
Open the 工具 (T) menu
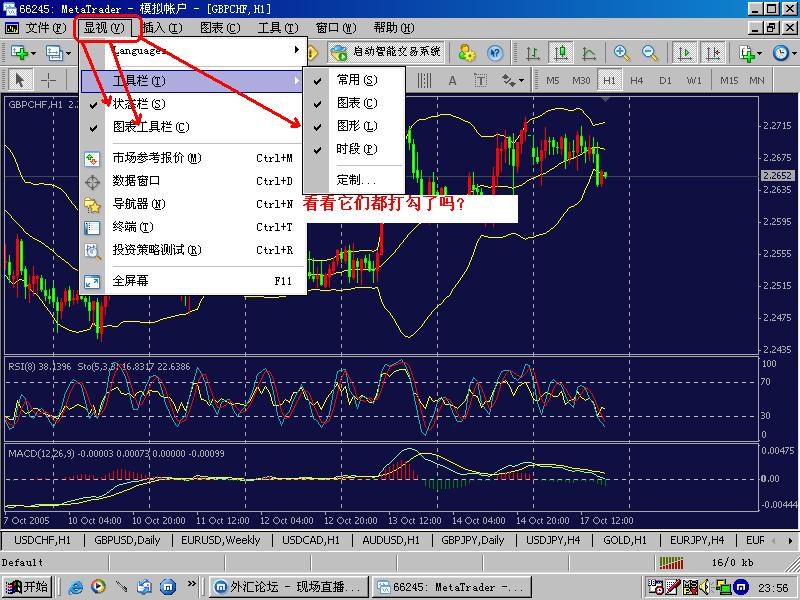(278, 28)
